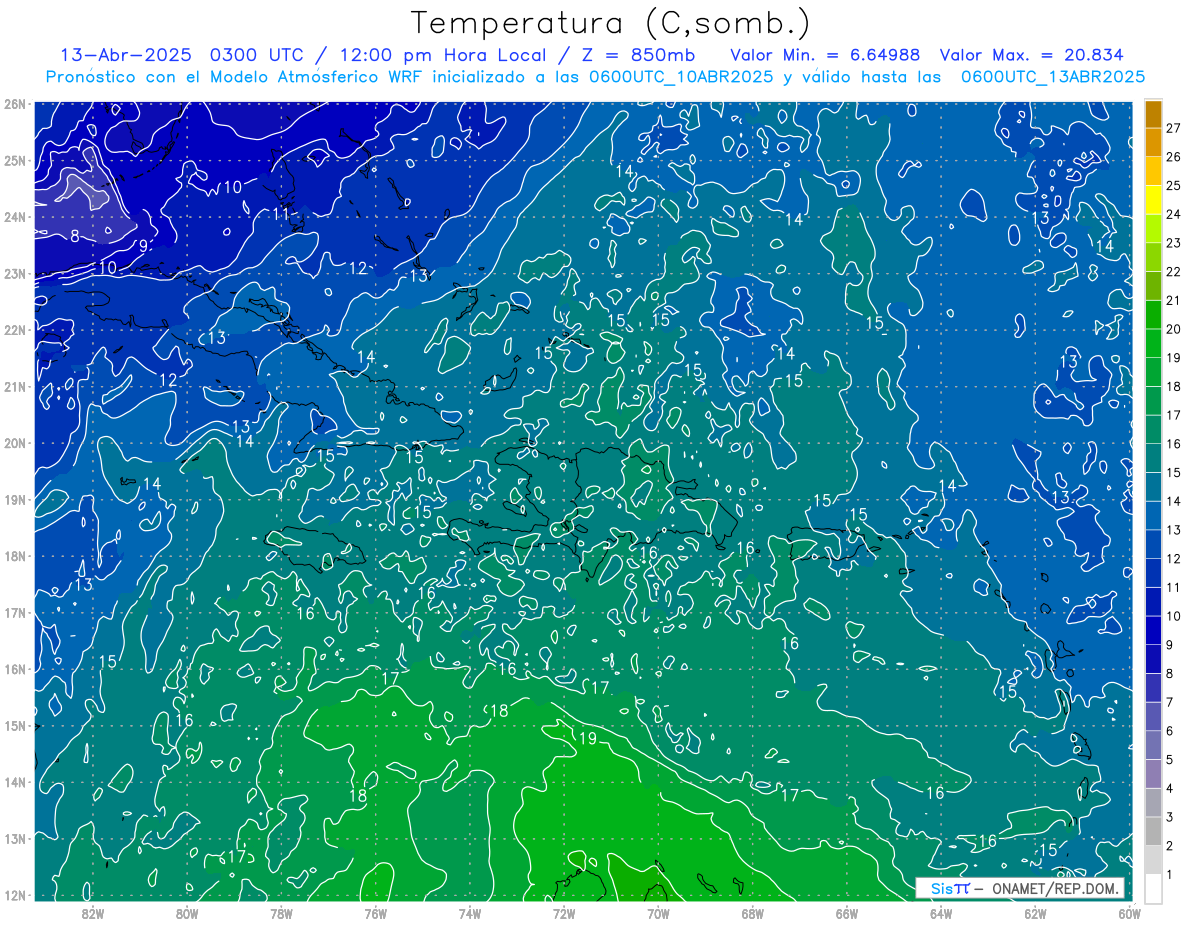The height and width of the screenshot is (927, 1200).
Task: Click the "8" contour label on map
Action: pyautogui.click(x=75, y=237)
